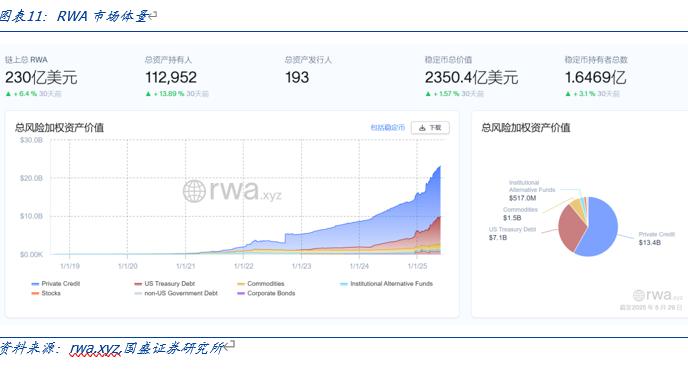Screen dimensions: 688x381
Task: Click the download arrow icon
Action: pyautogui.click(x=422, y=128)
